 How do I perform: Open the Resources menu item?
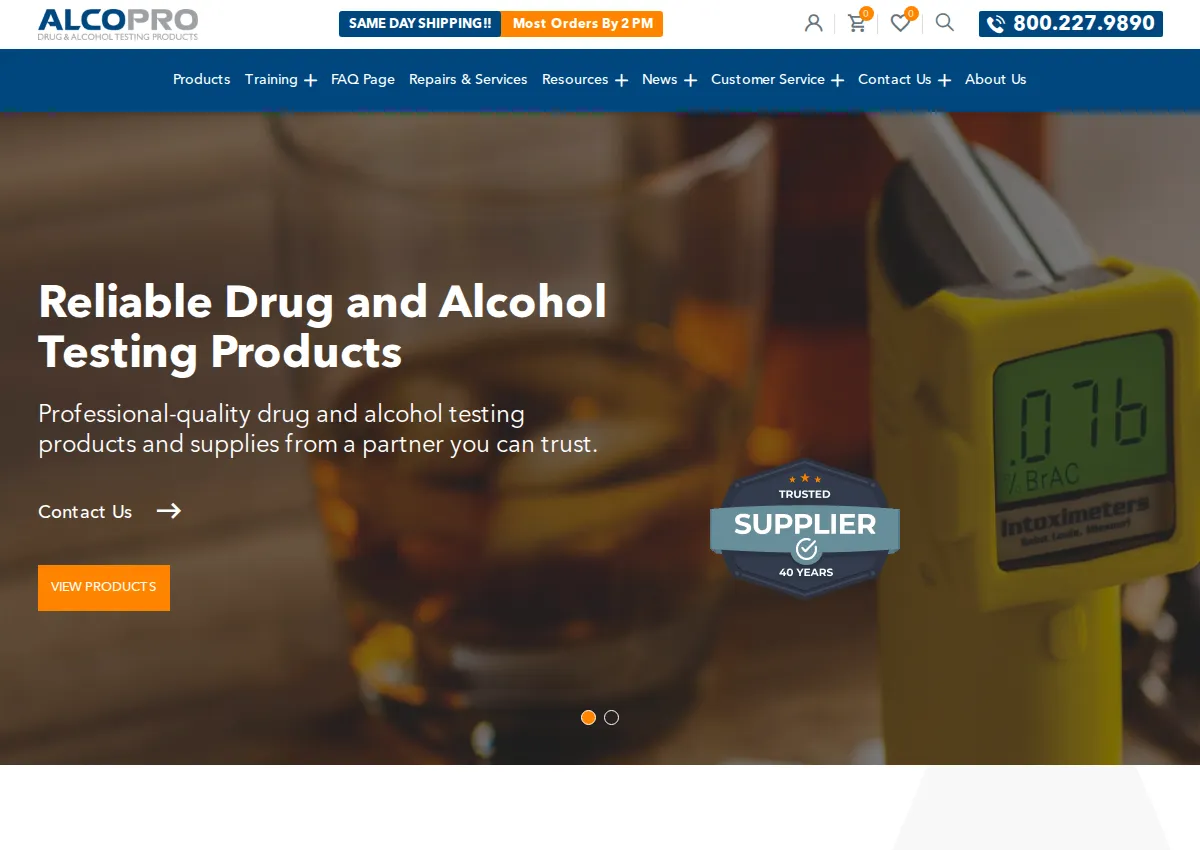tap(575, 79)
